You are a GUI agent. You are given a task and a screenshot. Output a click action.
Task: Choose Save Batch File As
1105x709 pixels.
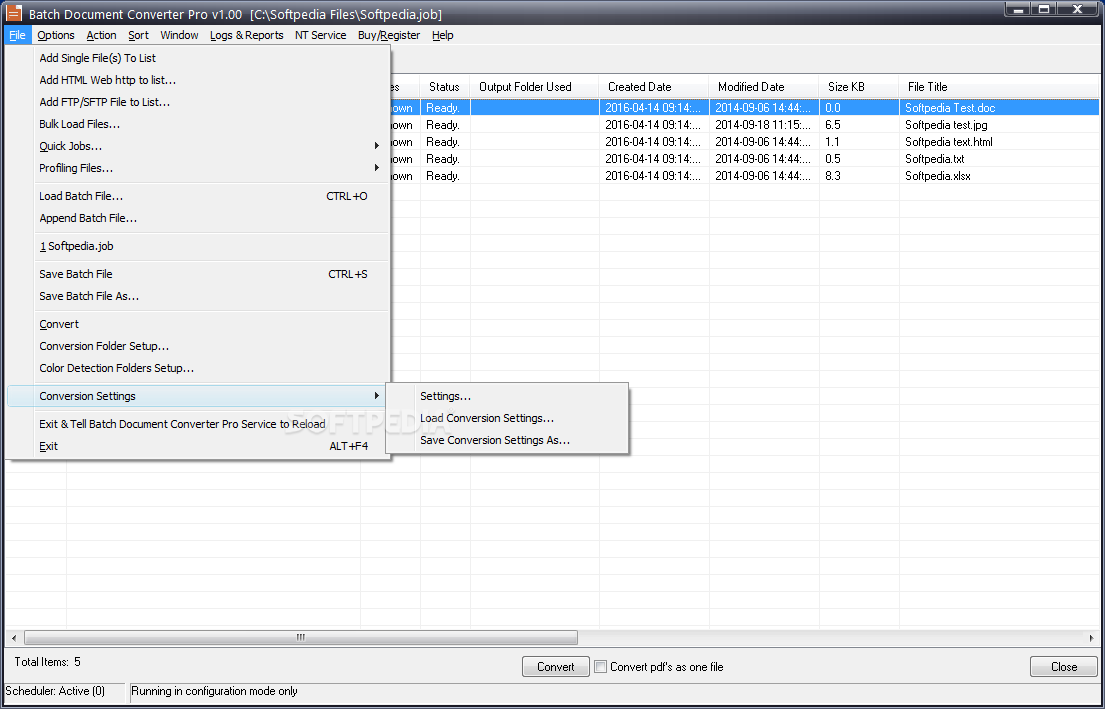pyautogui.click(x=197, y=296)
